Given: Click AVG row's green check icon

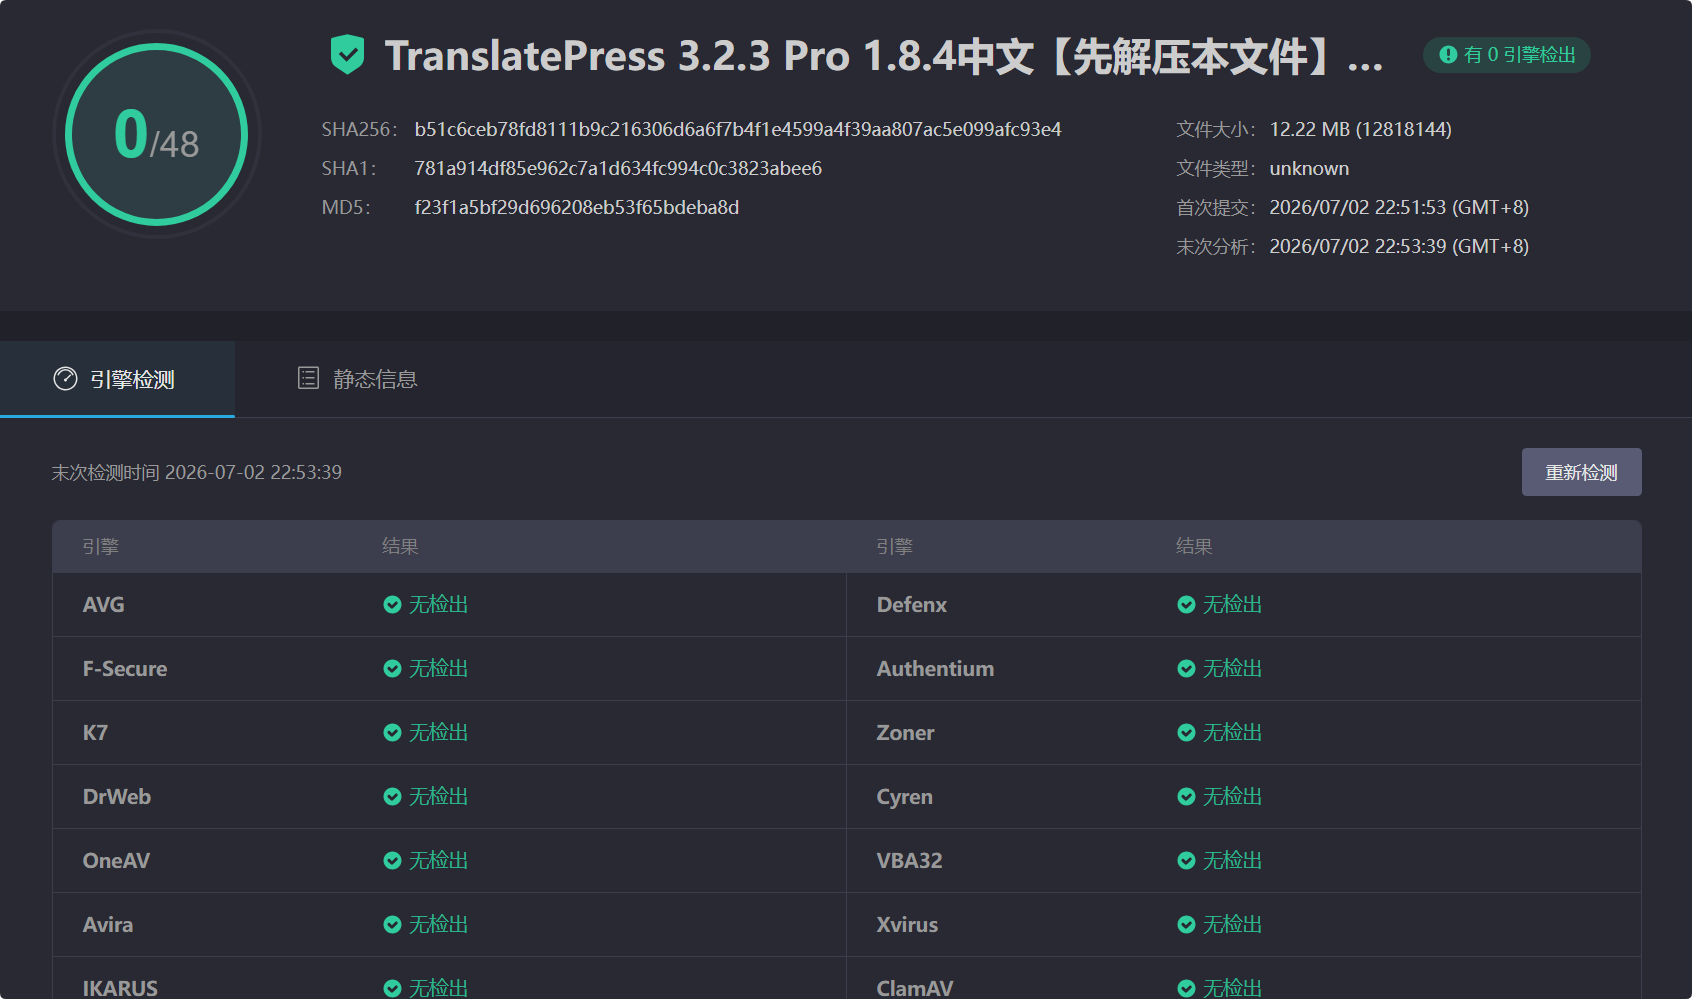Looking at the screenshot, I should 392,605.
